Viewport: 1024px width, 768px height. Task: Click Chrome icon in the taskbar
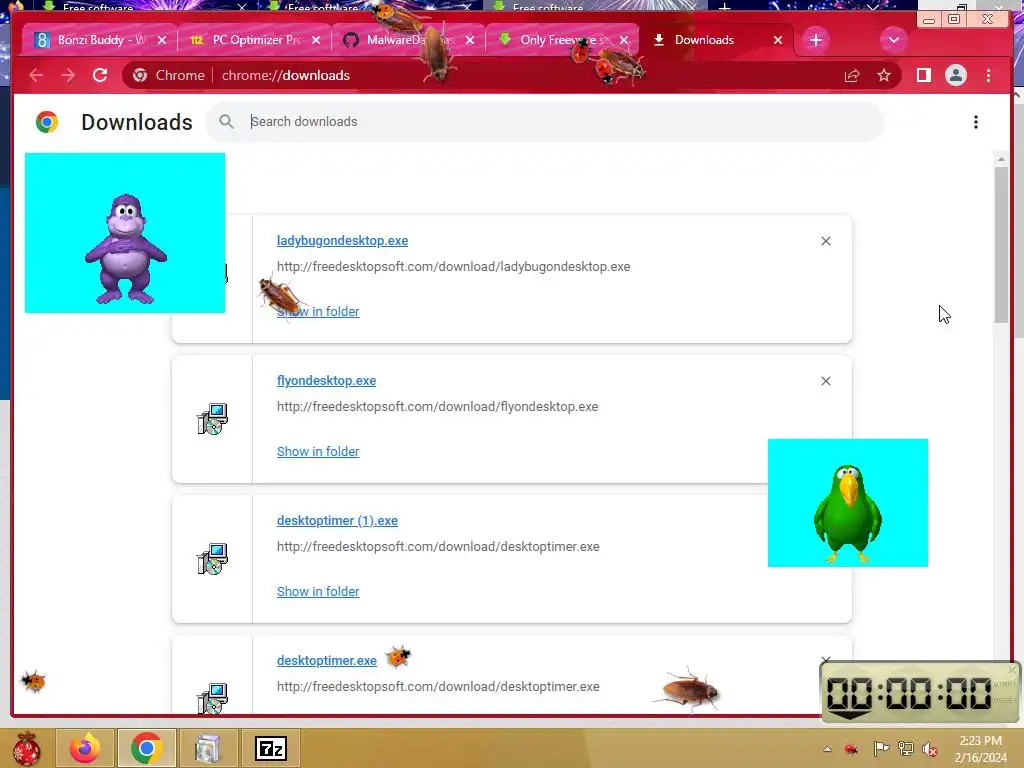(x=146, y=748)
